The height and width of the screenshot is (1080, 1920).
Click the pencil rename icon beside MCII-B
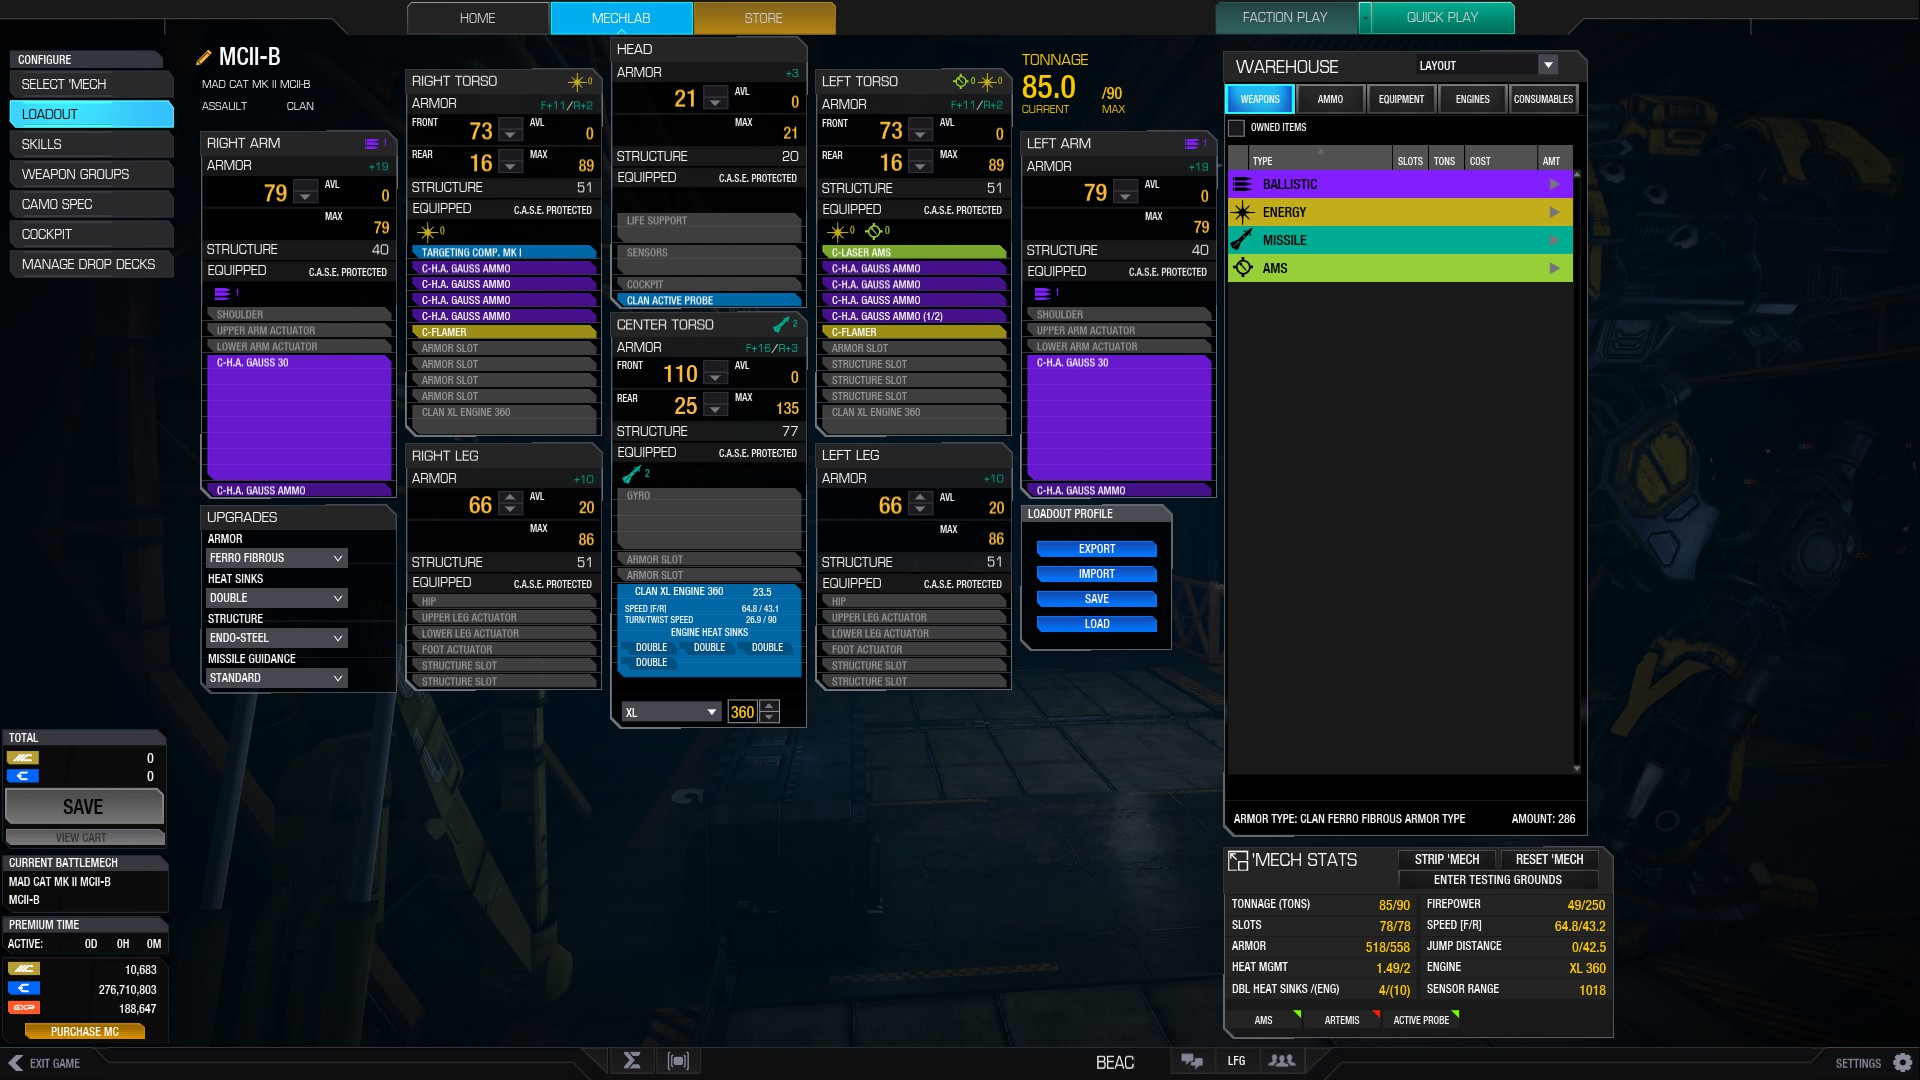(x=204, y=58)
